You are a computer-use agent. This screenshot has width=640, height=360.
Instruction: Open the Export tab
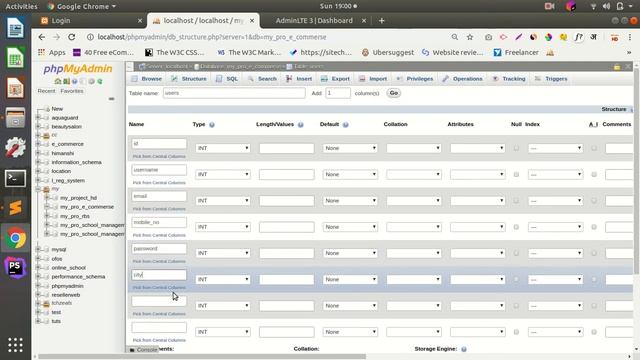pos(336,79)
